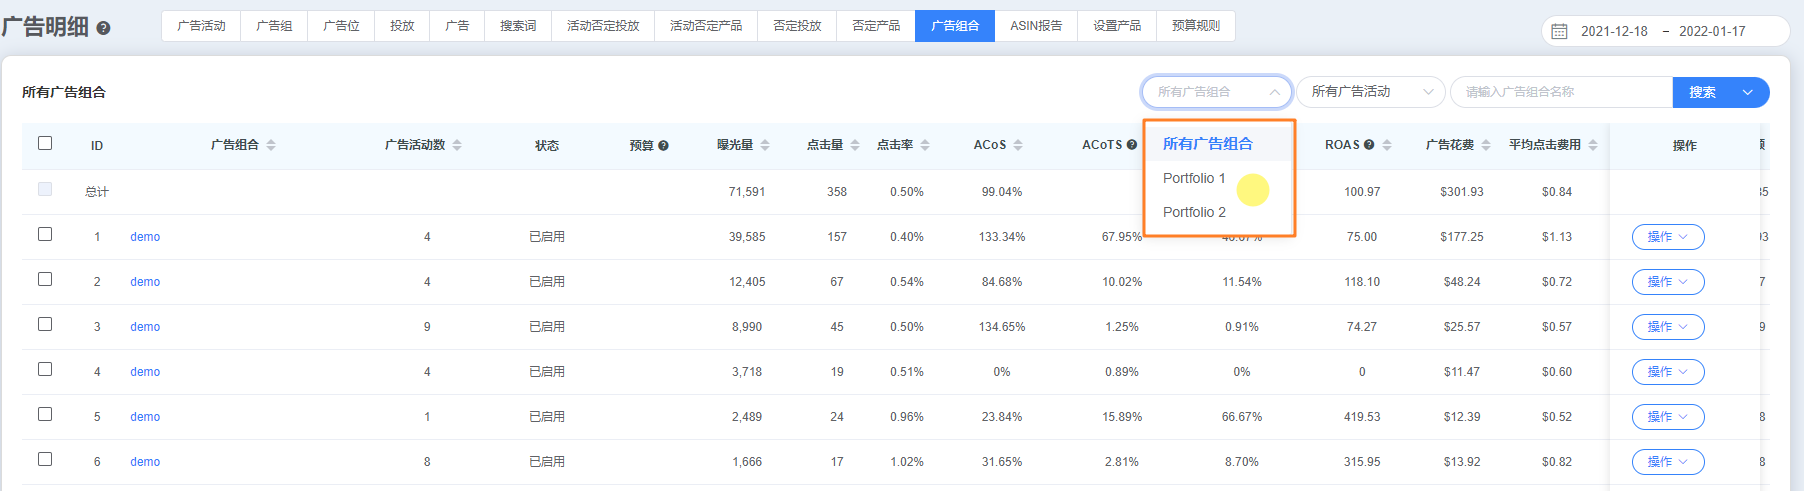This screenshot has width=1804, height=491.
Task: Click the ROAS help question icon
Action: (x=1369, y=145)
